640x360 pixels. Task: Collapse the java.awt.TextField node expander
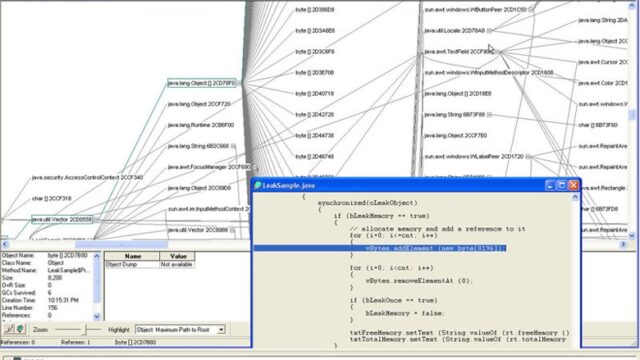497,52
